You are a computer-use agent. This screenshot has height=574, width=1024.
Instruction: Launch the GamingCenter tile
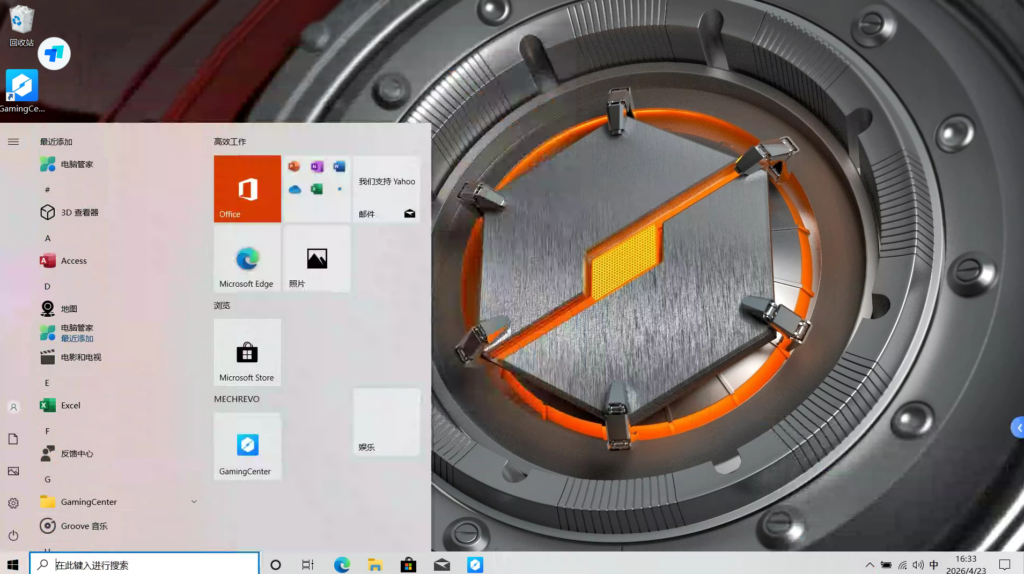coord(247,446)
